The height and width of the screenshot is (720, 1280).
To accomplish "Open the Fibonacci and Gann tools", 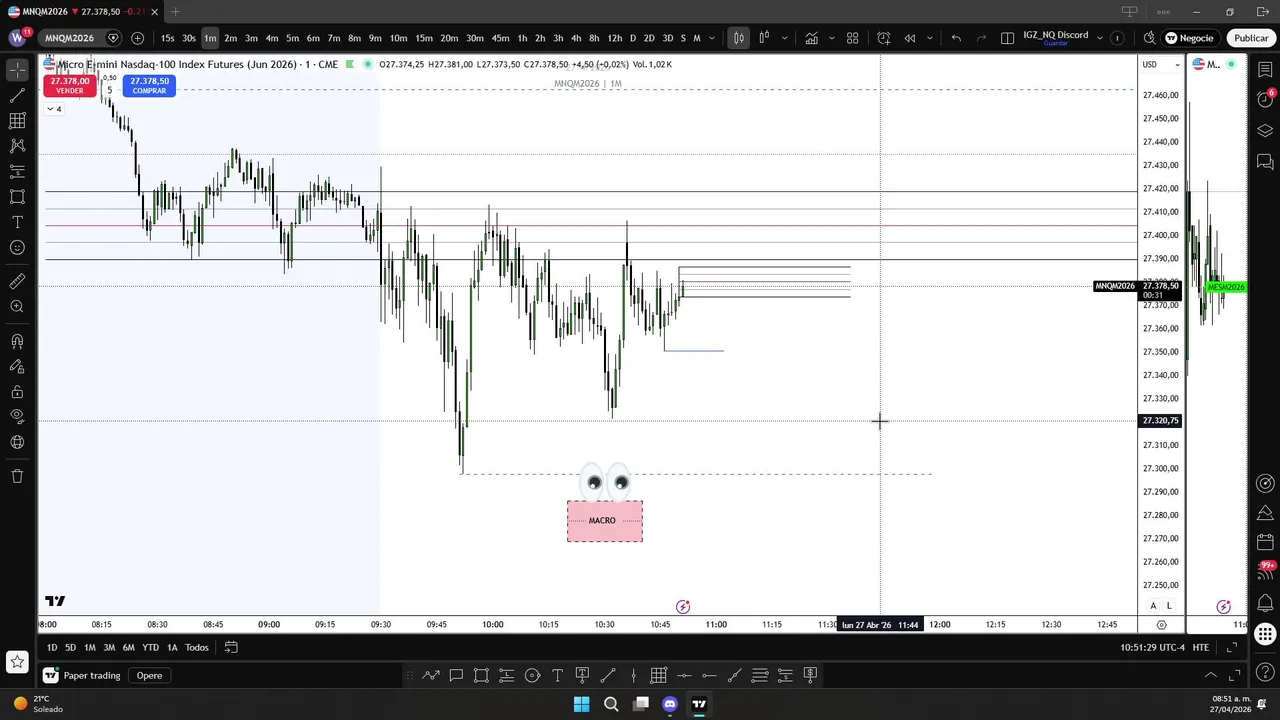I will pos(17,121).
